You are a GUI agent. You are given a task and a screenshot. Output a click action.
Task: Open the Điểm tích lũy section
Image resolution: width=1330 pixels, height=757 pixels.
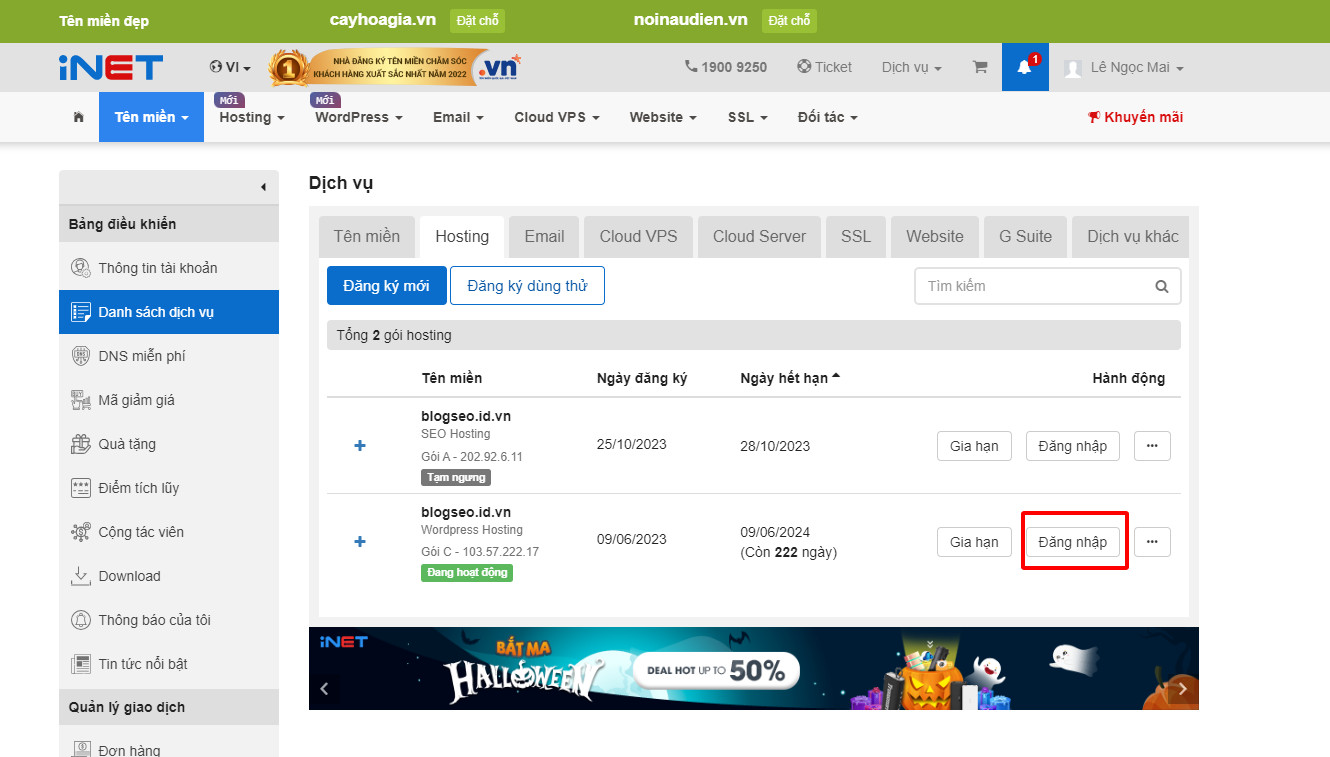click(x=139, y=487)
